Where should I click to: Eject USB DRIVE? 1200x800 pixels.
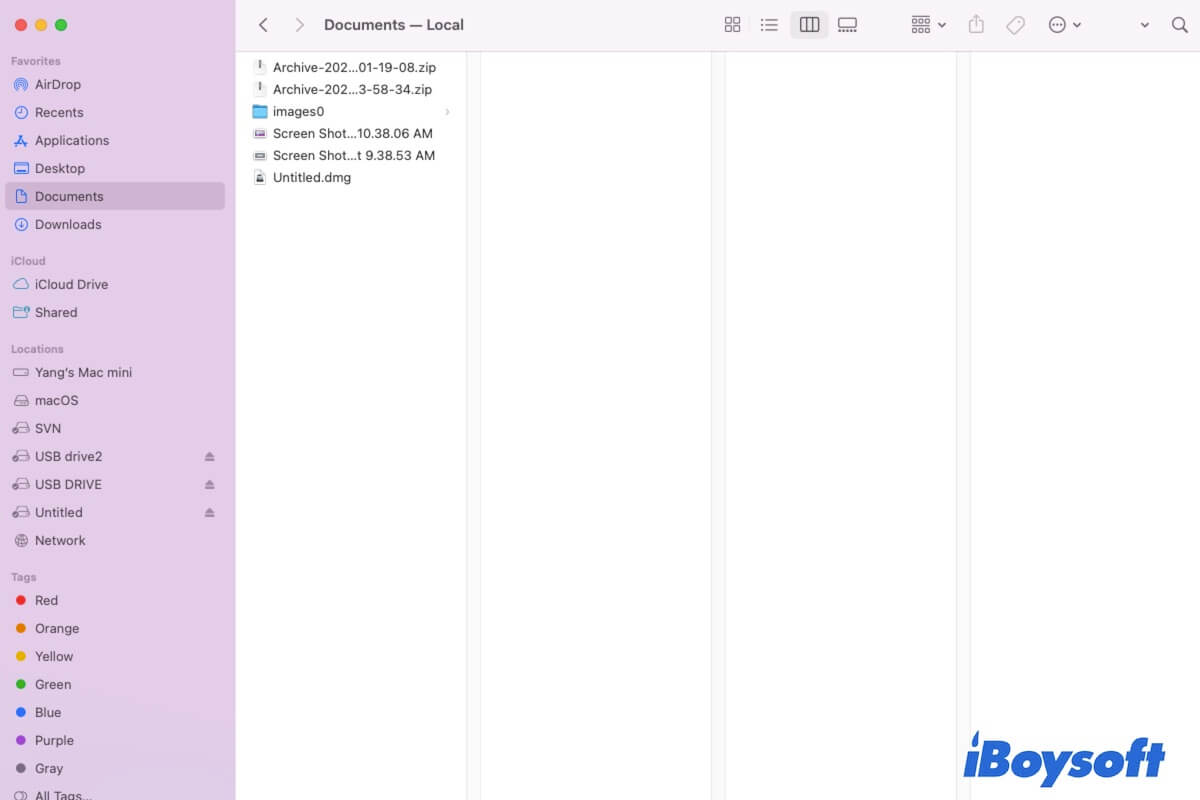[x=210, y=484]
